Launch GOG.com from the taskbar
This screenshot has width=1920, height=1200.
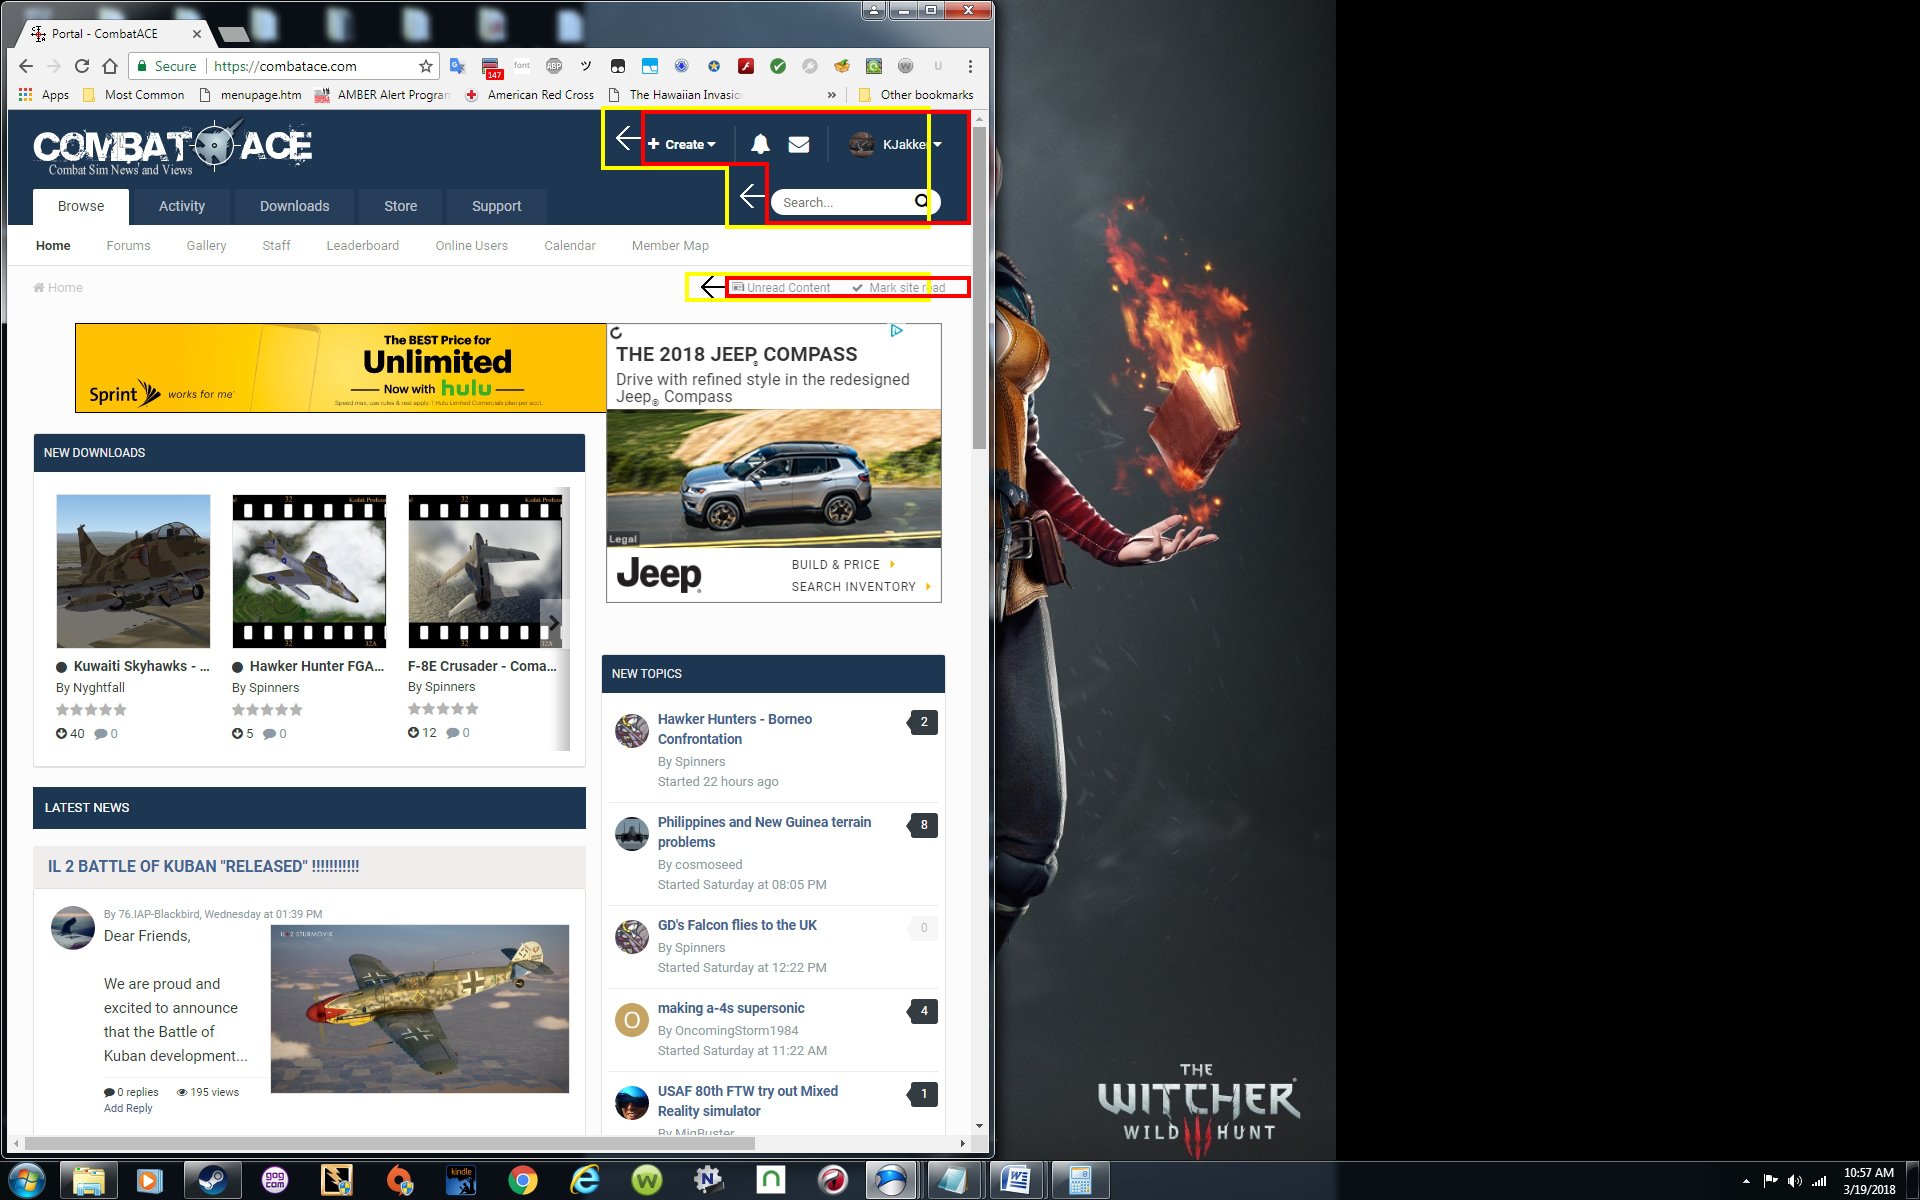pyautogui.click(x=274, y=1180)
